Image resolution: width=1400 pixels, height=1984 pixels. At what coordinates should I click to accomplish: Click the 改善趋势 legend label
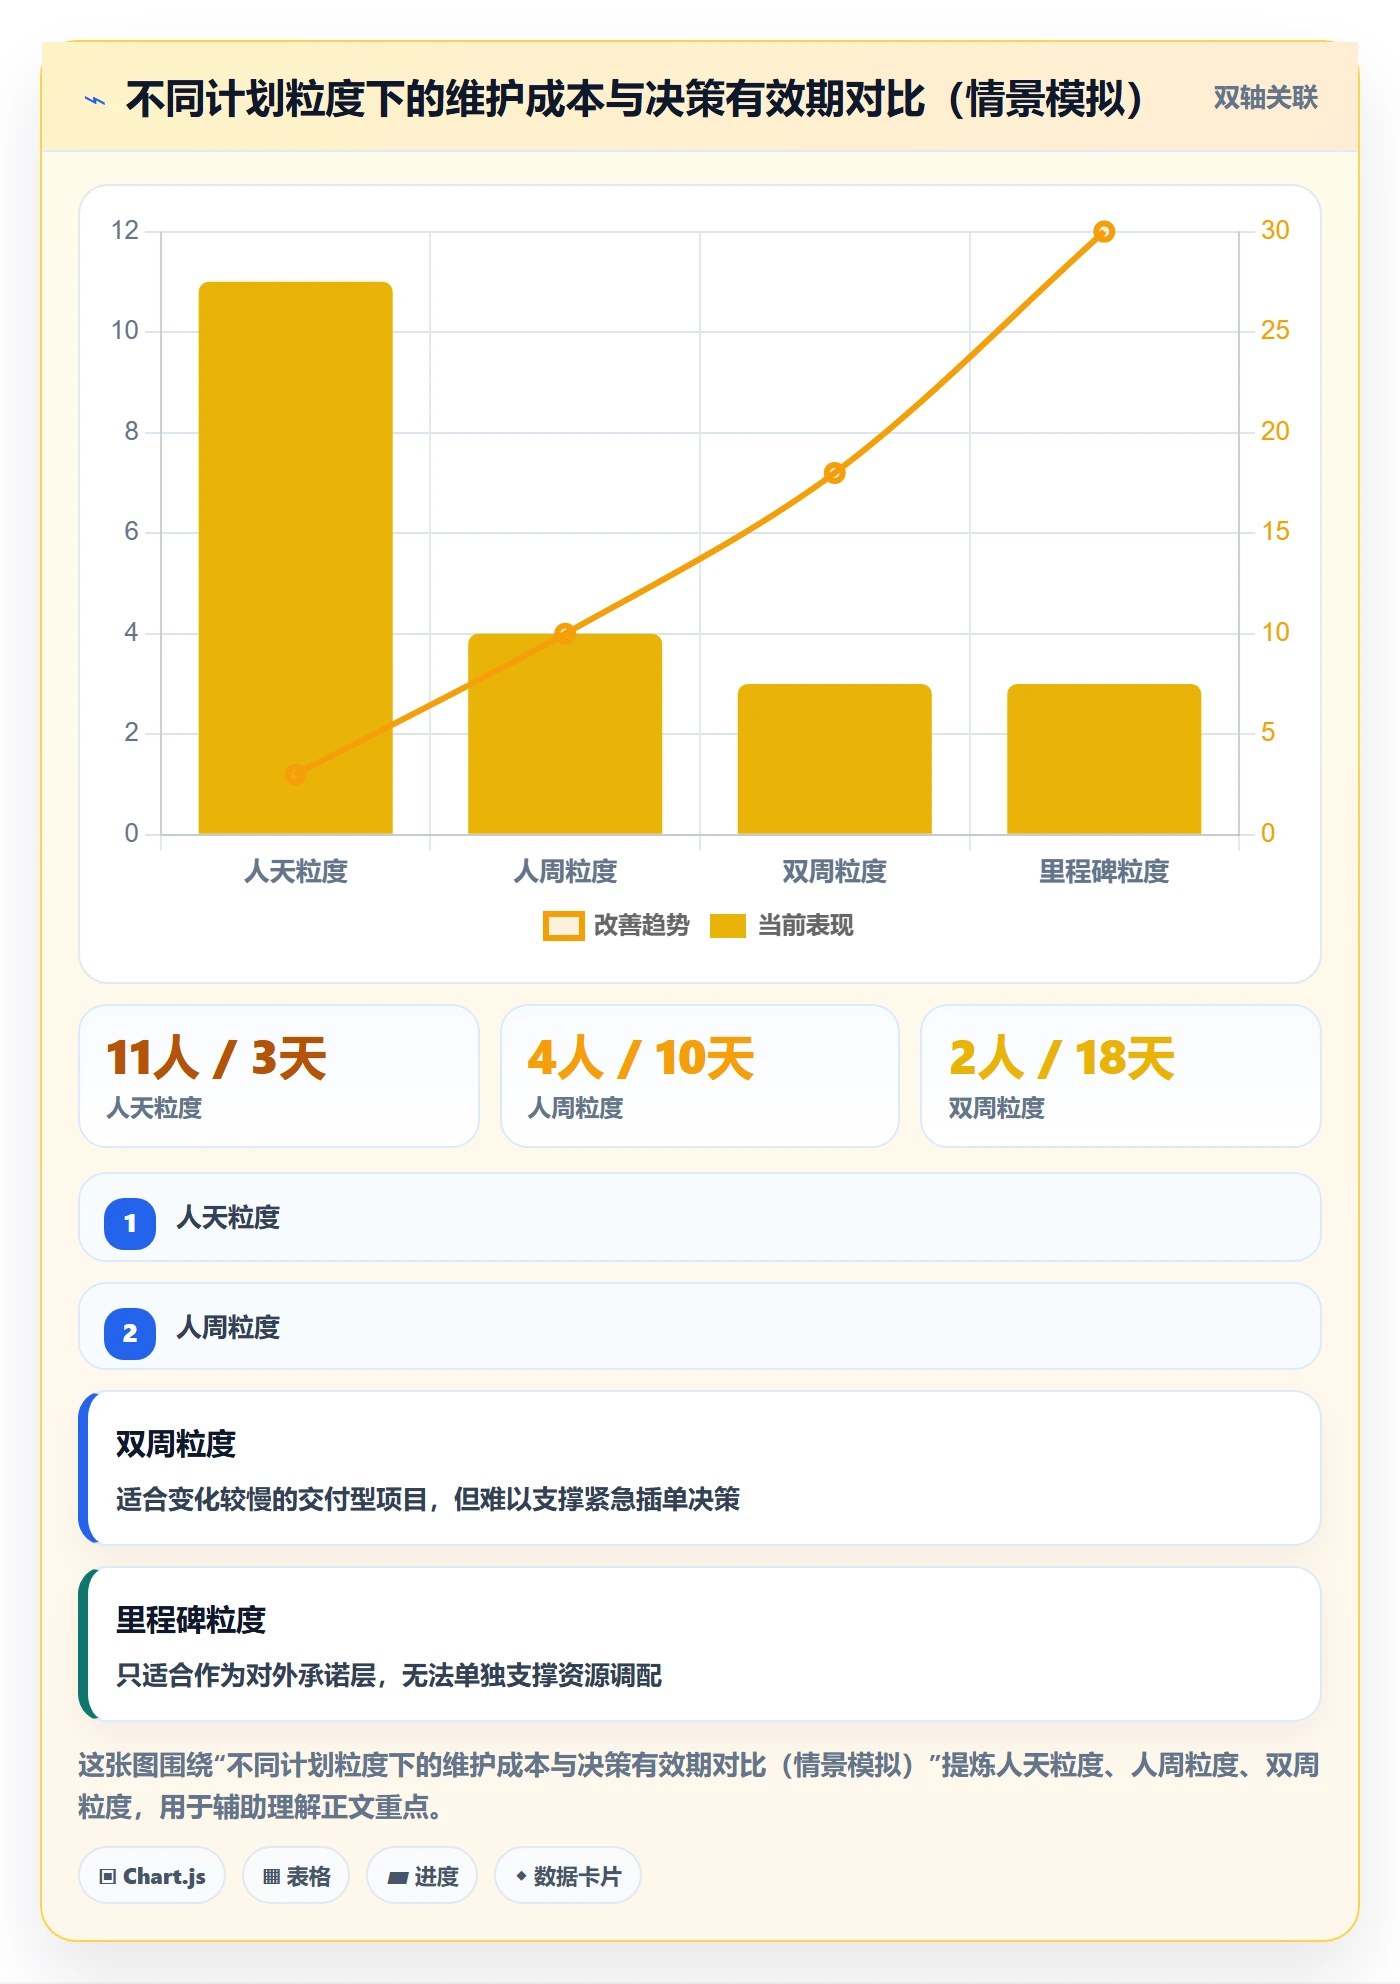[641, 926]
